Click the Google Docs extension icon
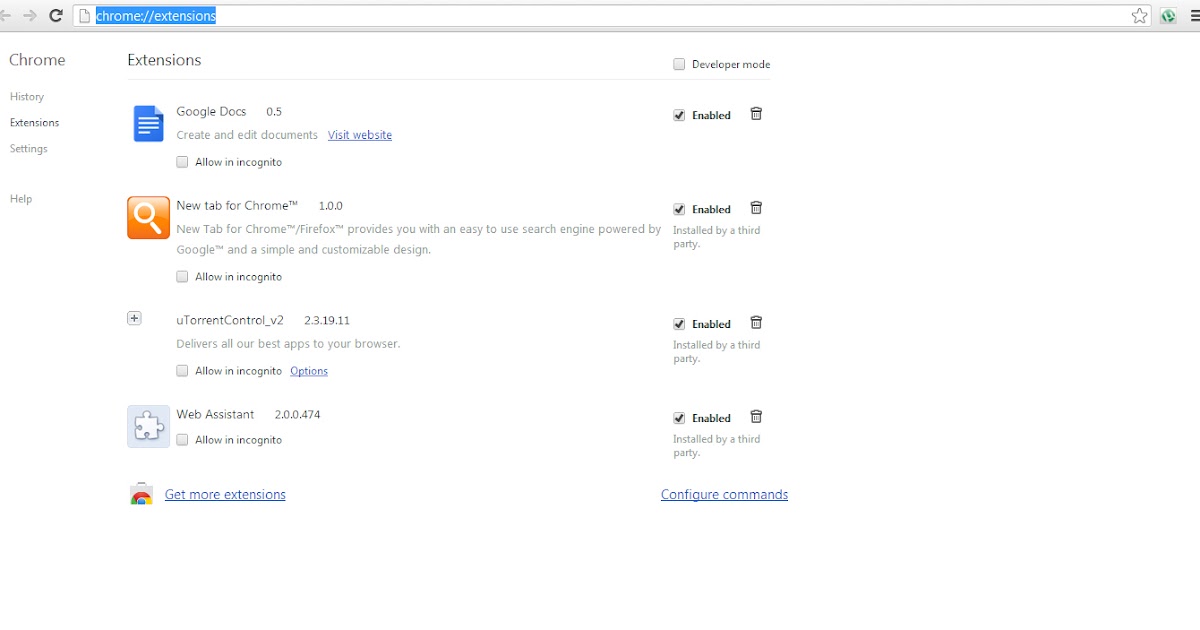1200x630 pixels. pyautogui.click(x=148, y=124)
